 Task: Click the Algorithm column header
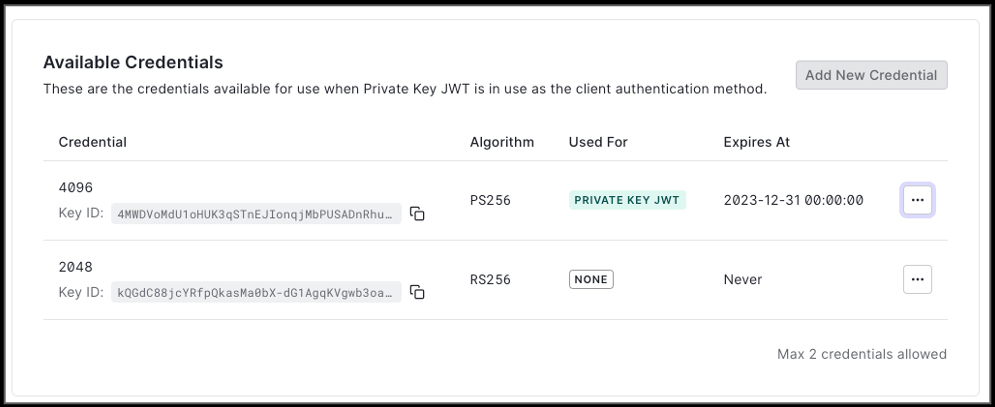pos(502,142)
